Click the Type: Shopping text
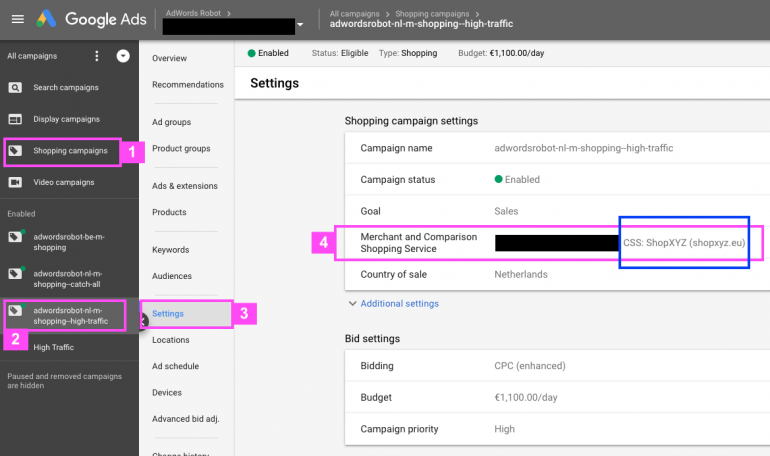 tap(408, 53)
